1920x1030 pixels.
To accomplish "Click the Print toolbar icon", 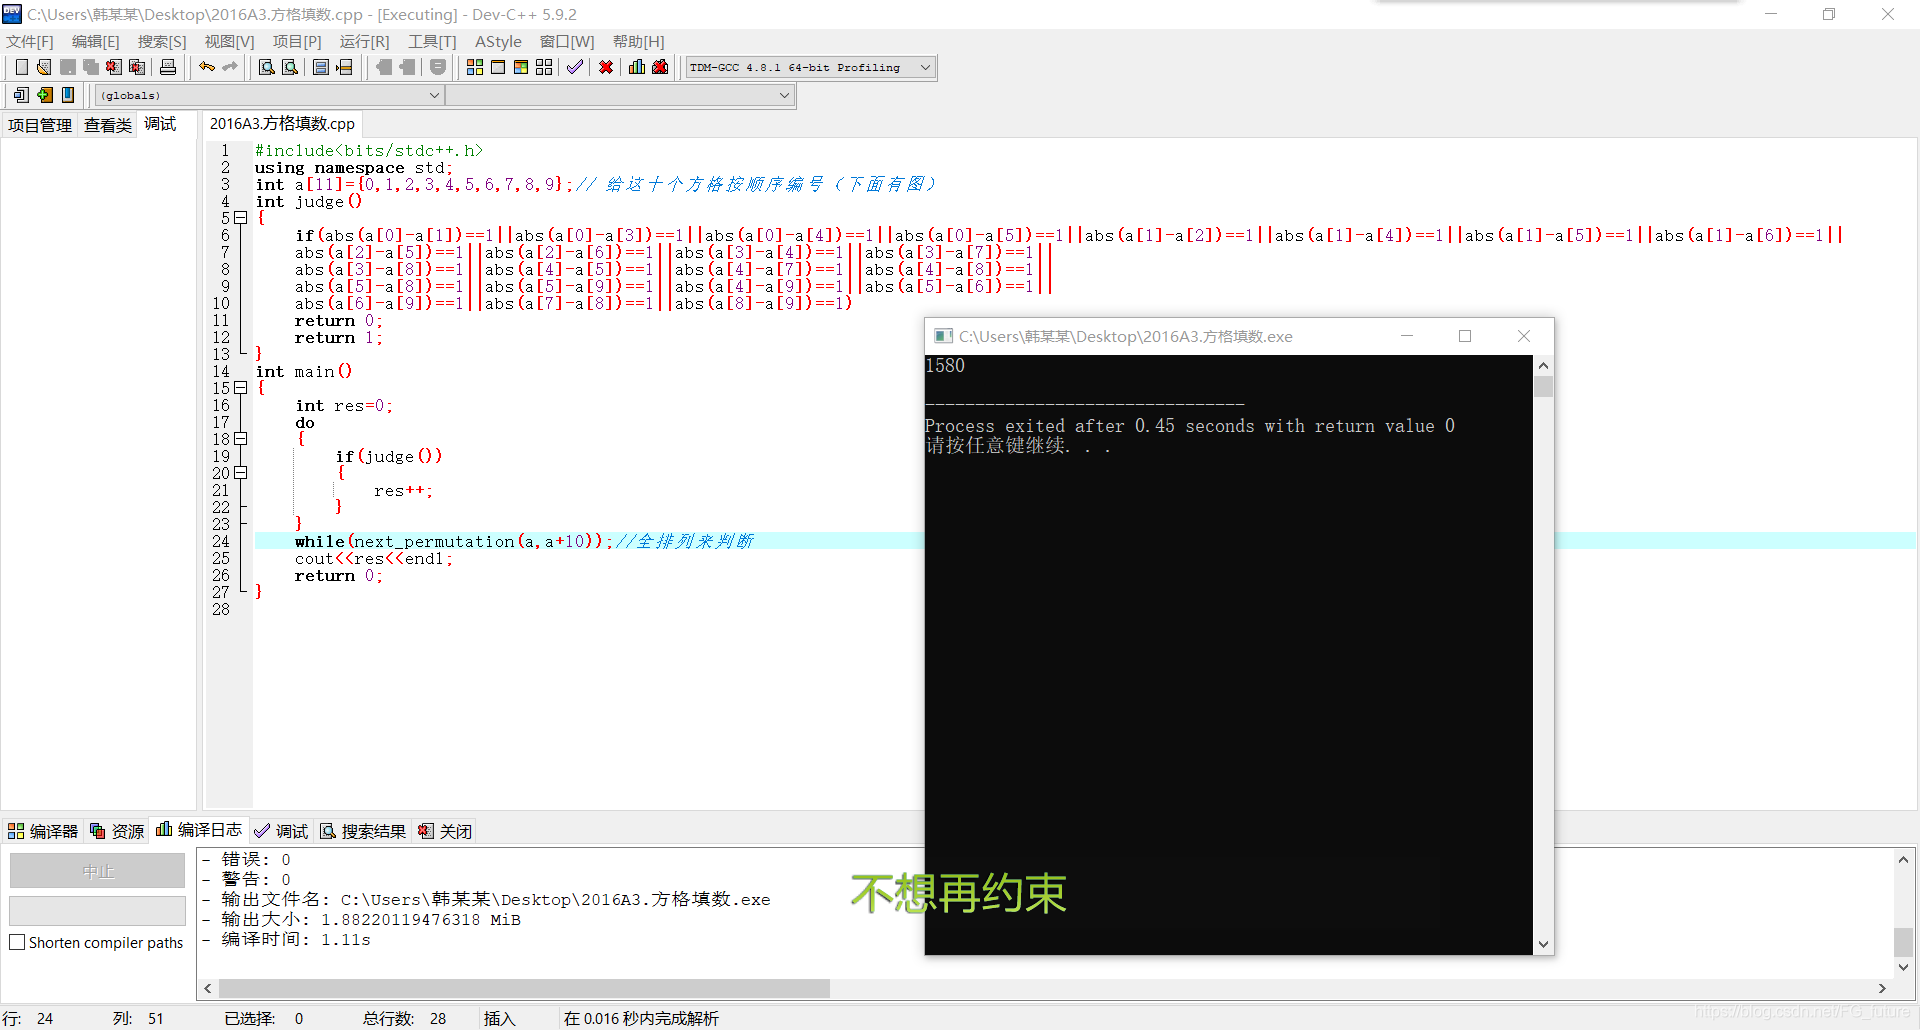I will 168,67.
